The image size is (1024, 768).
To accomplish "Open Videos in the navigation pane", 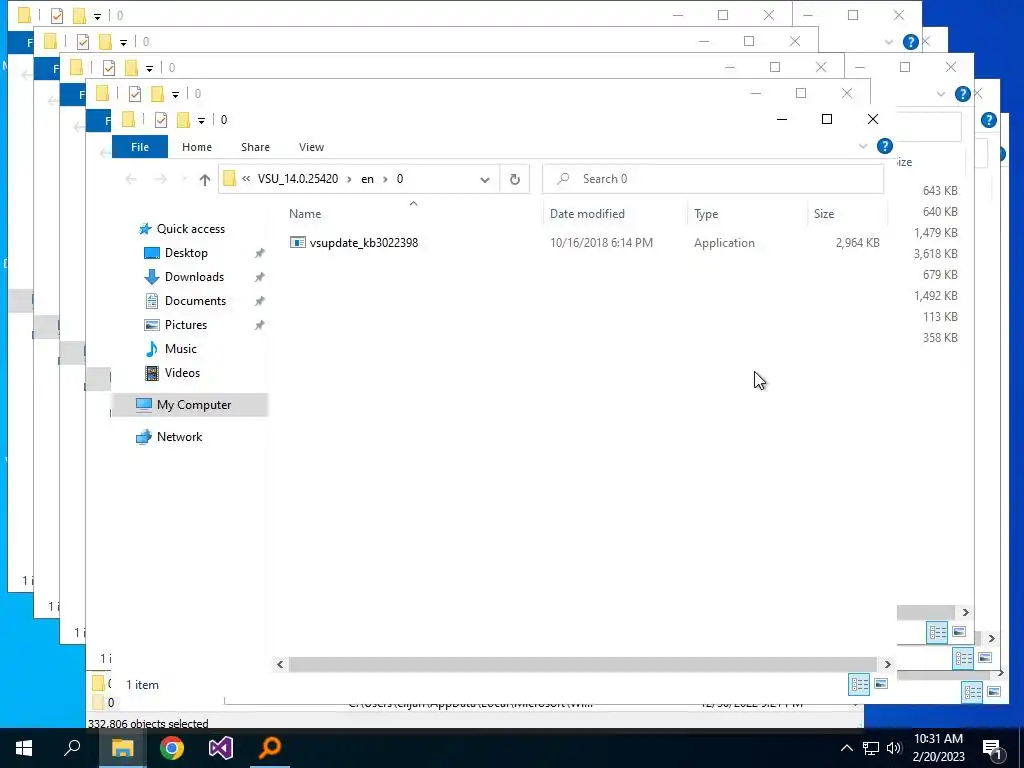I will (182, 373).
